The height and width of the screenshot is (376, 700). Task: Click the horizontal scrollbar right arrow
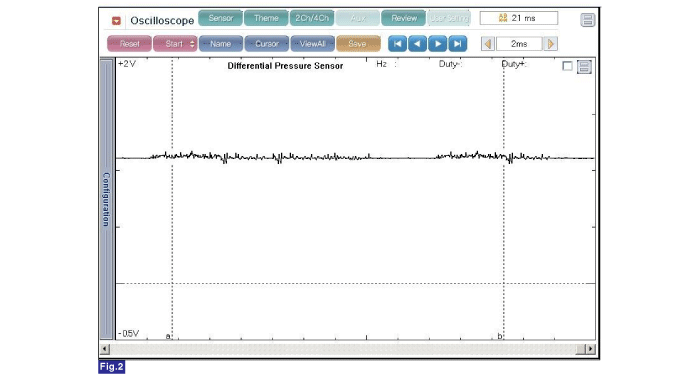(591, 349)
